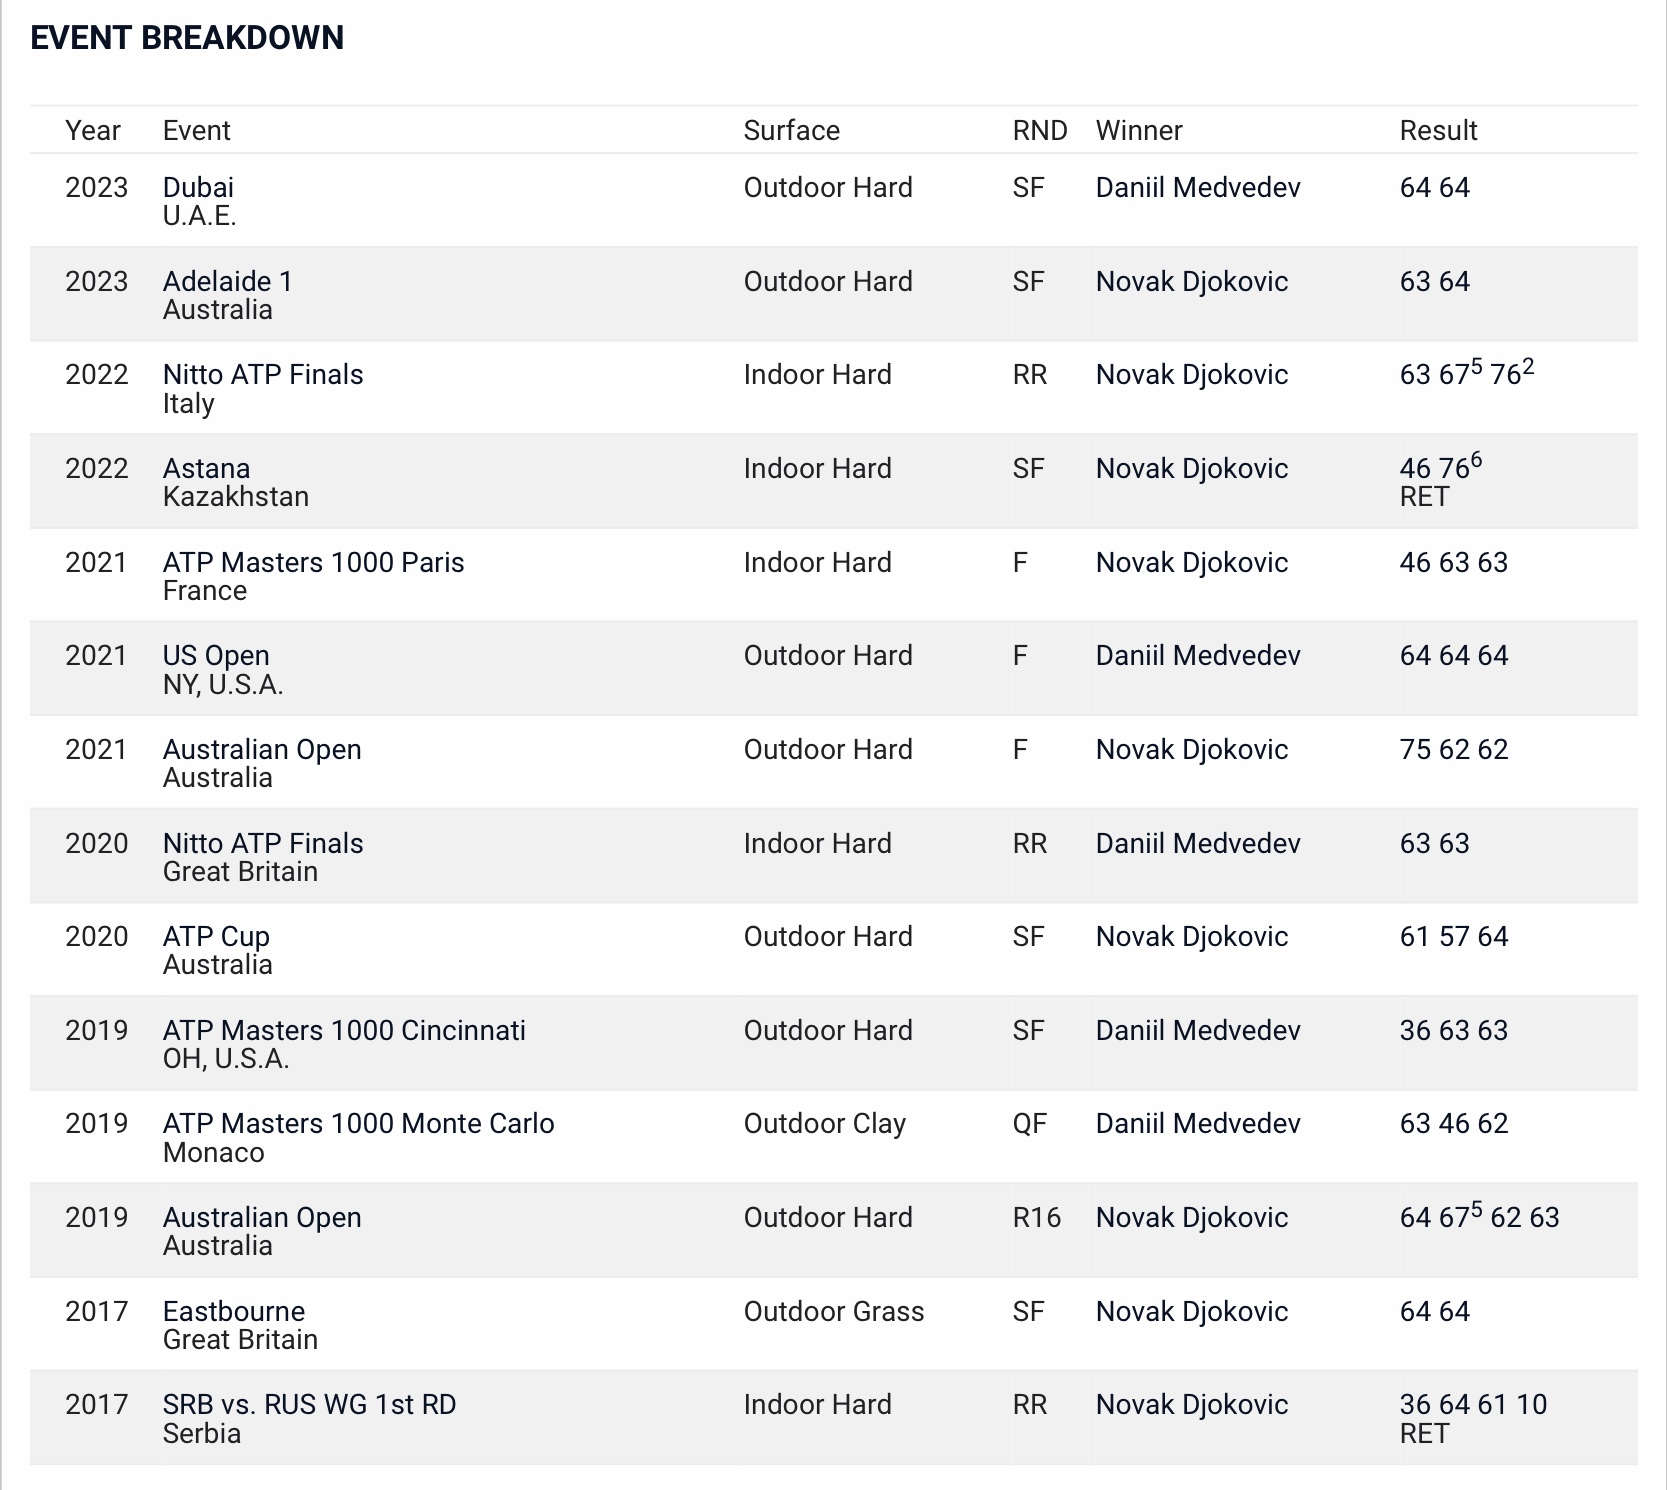
Task: View the 75 62 62 Australian Open result
Action: 1454,750
